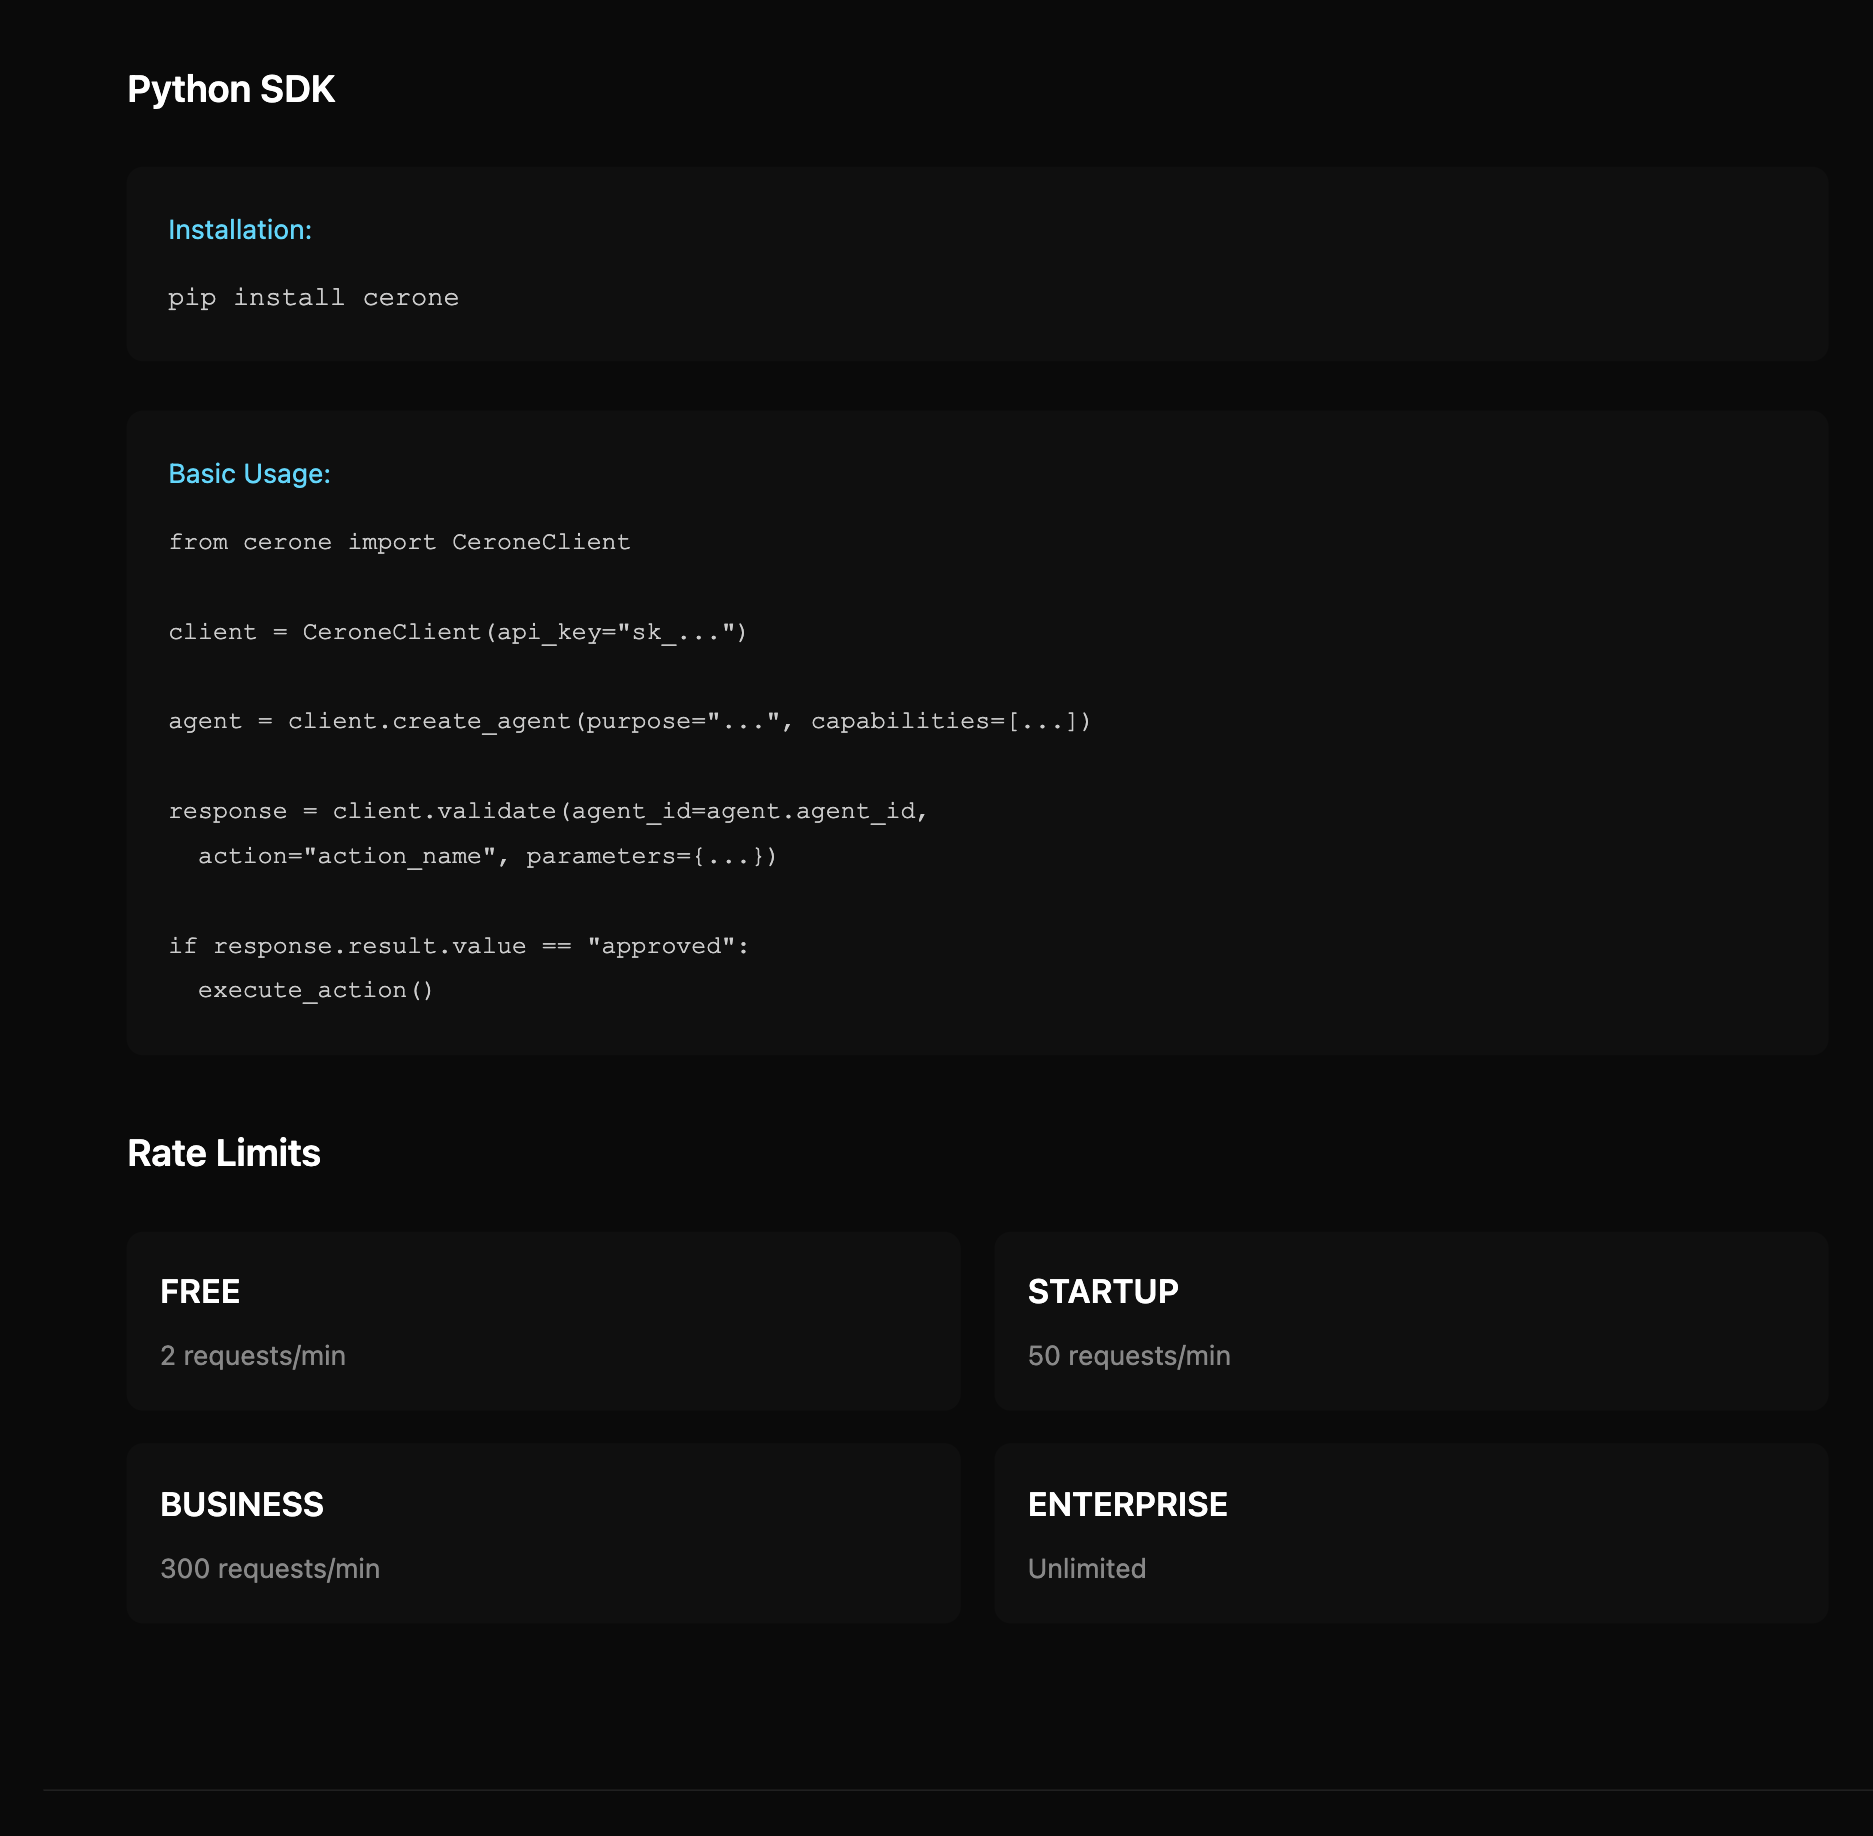Click the execute_action() line
The image size is (1873, 1836).
(315, 990)
